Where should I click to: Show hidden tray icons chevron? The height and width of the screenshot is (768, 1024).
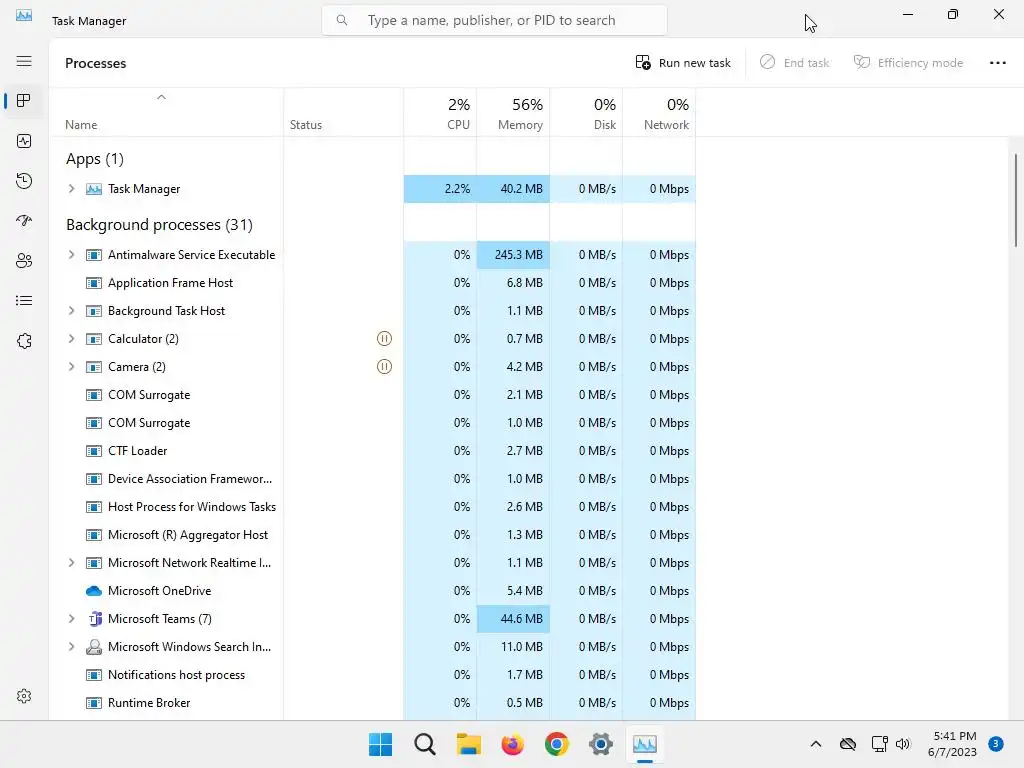(x=816, y=744)
